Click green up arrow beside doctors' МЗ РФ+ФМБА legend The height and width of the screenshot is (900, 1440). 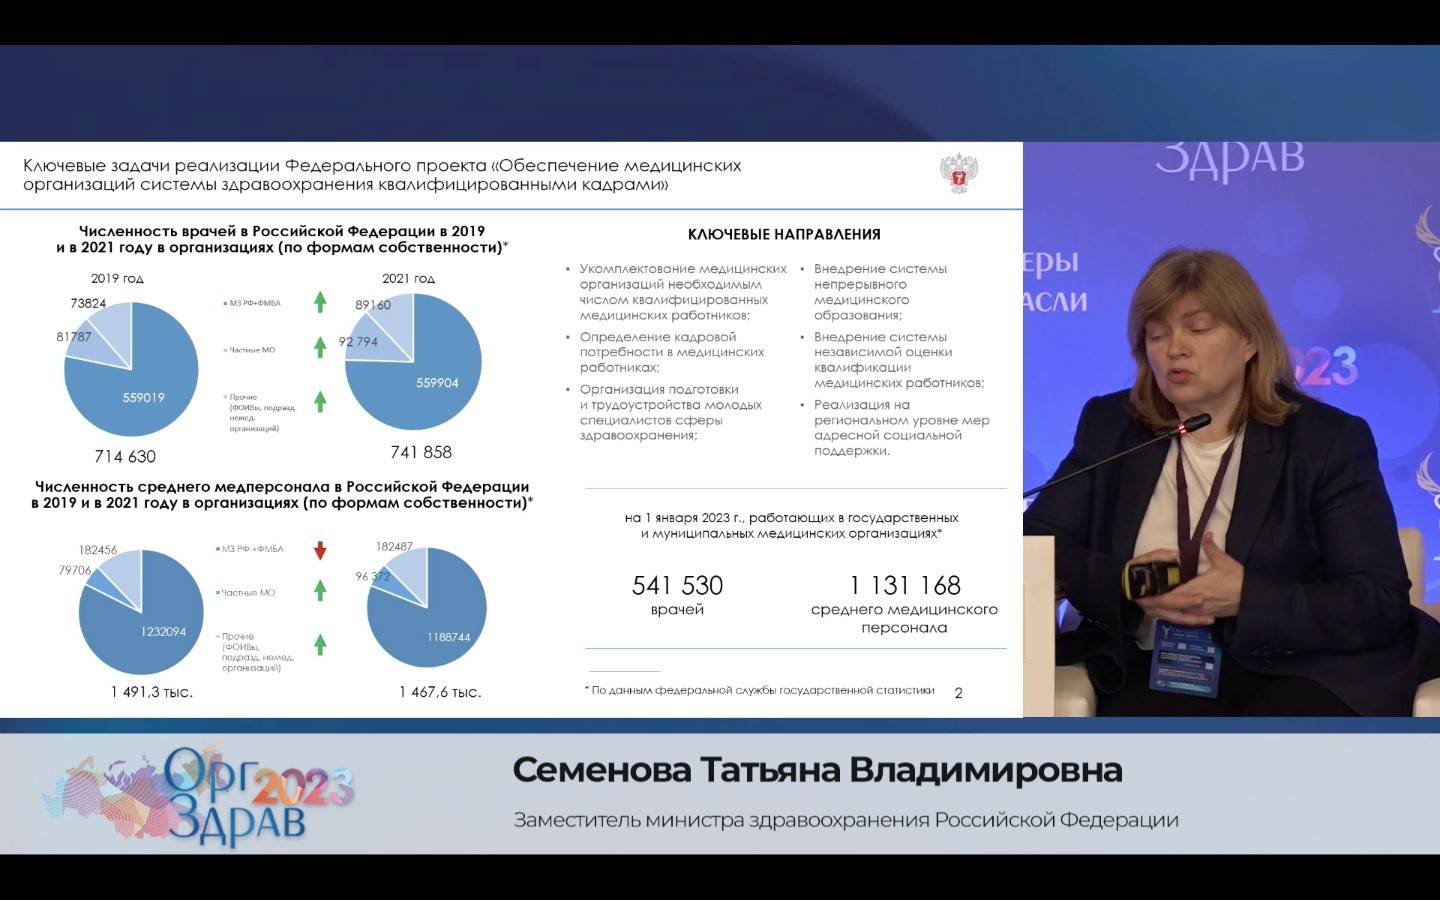coord(320,301)
